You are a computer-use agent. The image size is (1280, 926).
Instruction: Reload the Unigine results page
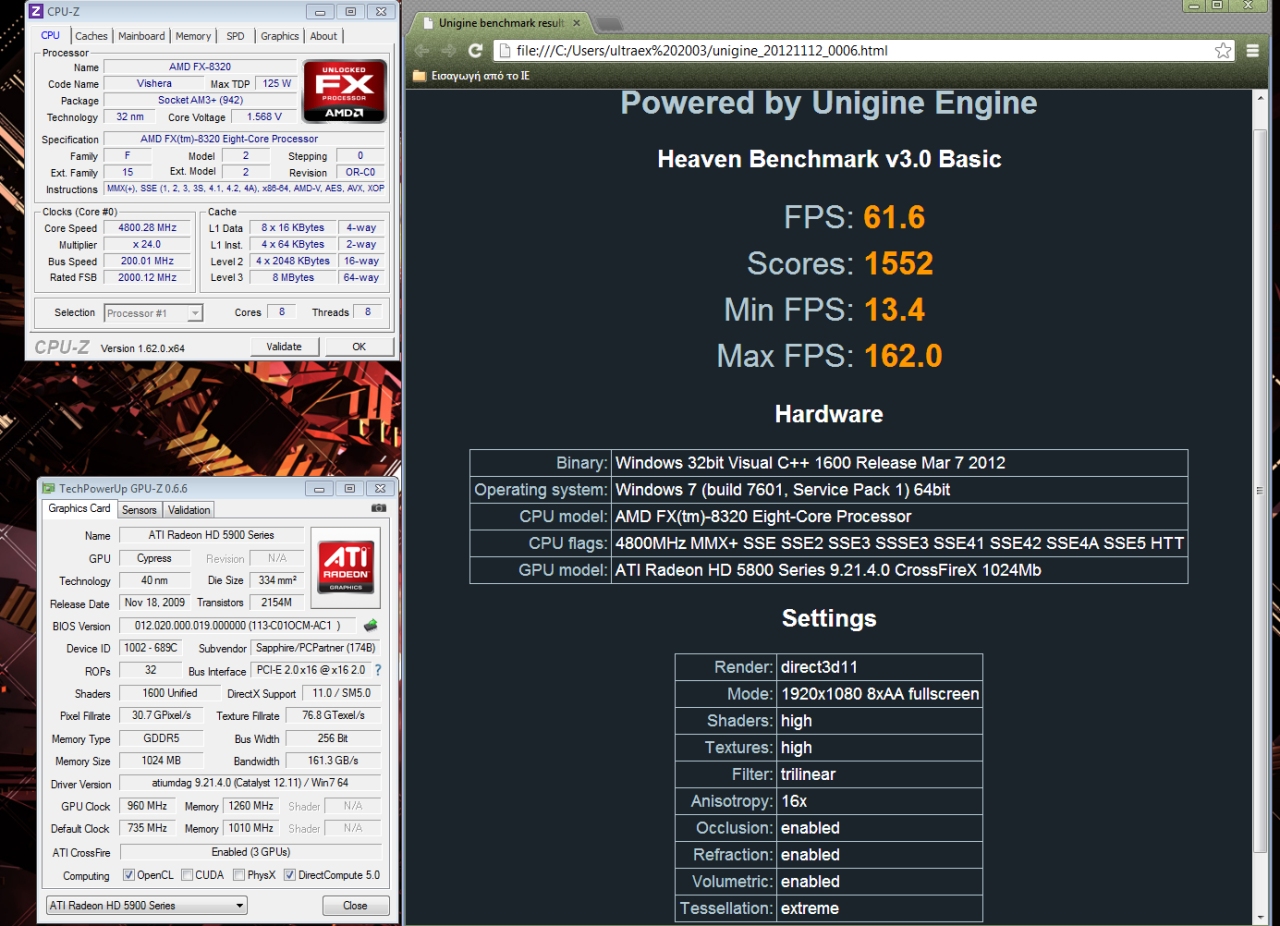(476, 50)
